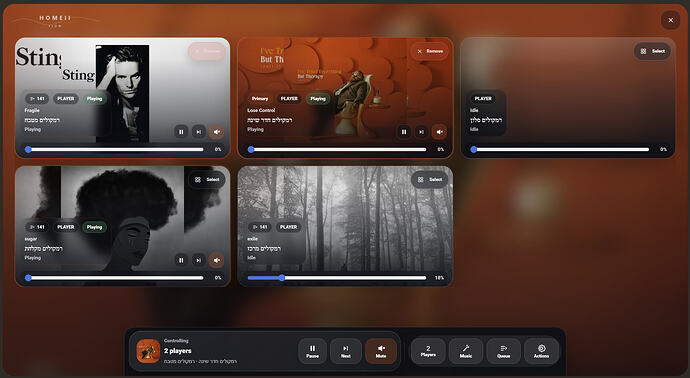Click the 141 badge on Fragile card
The height and width of the screenshot is (378, 690).
tap(37, 99)
